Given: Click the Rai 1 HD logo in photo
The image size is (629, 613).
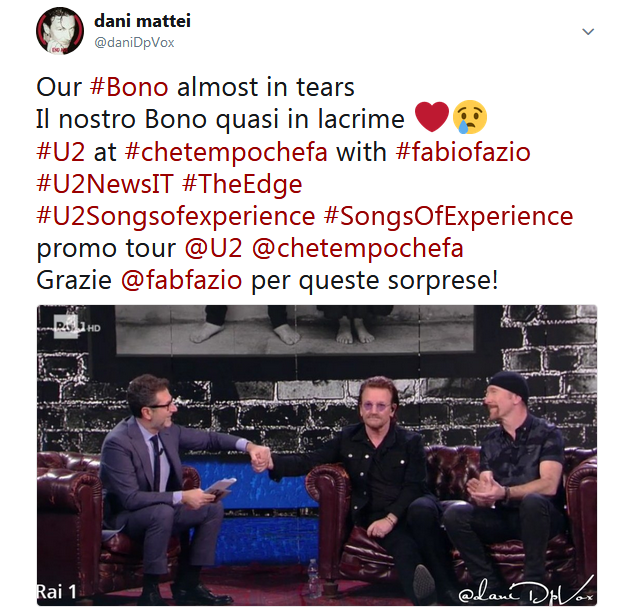Looking at the screenshot, I should [x=76, y=327].
